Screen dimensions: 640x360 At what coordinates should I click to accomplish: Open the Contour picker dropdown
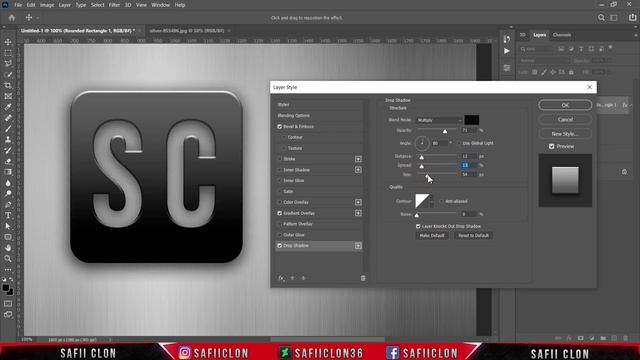click(x=431, y=201)
